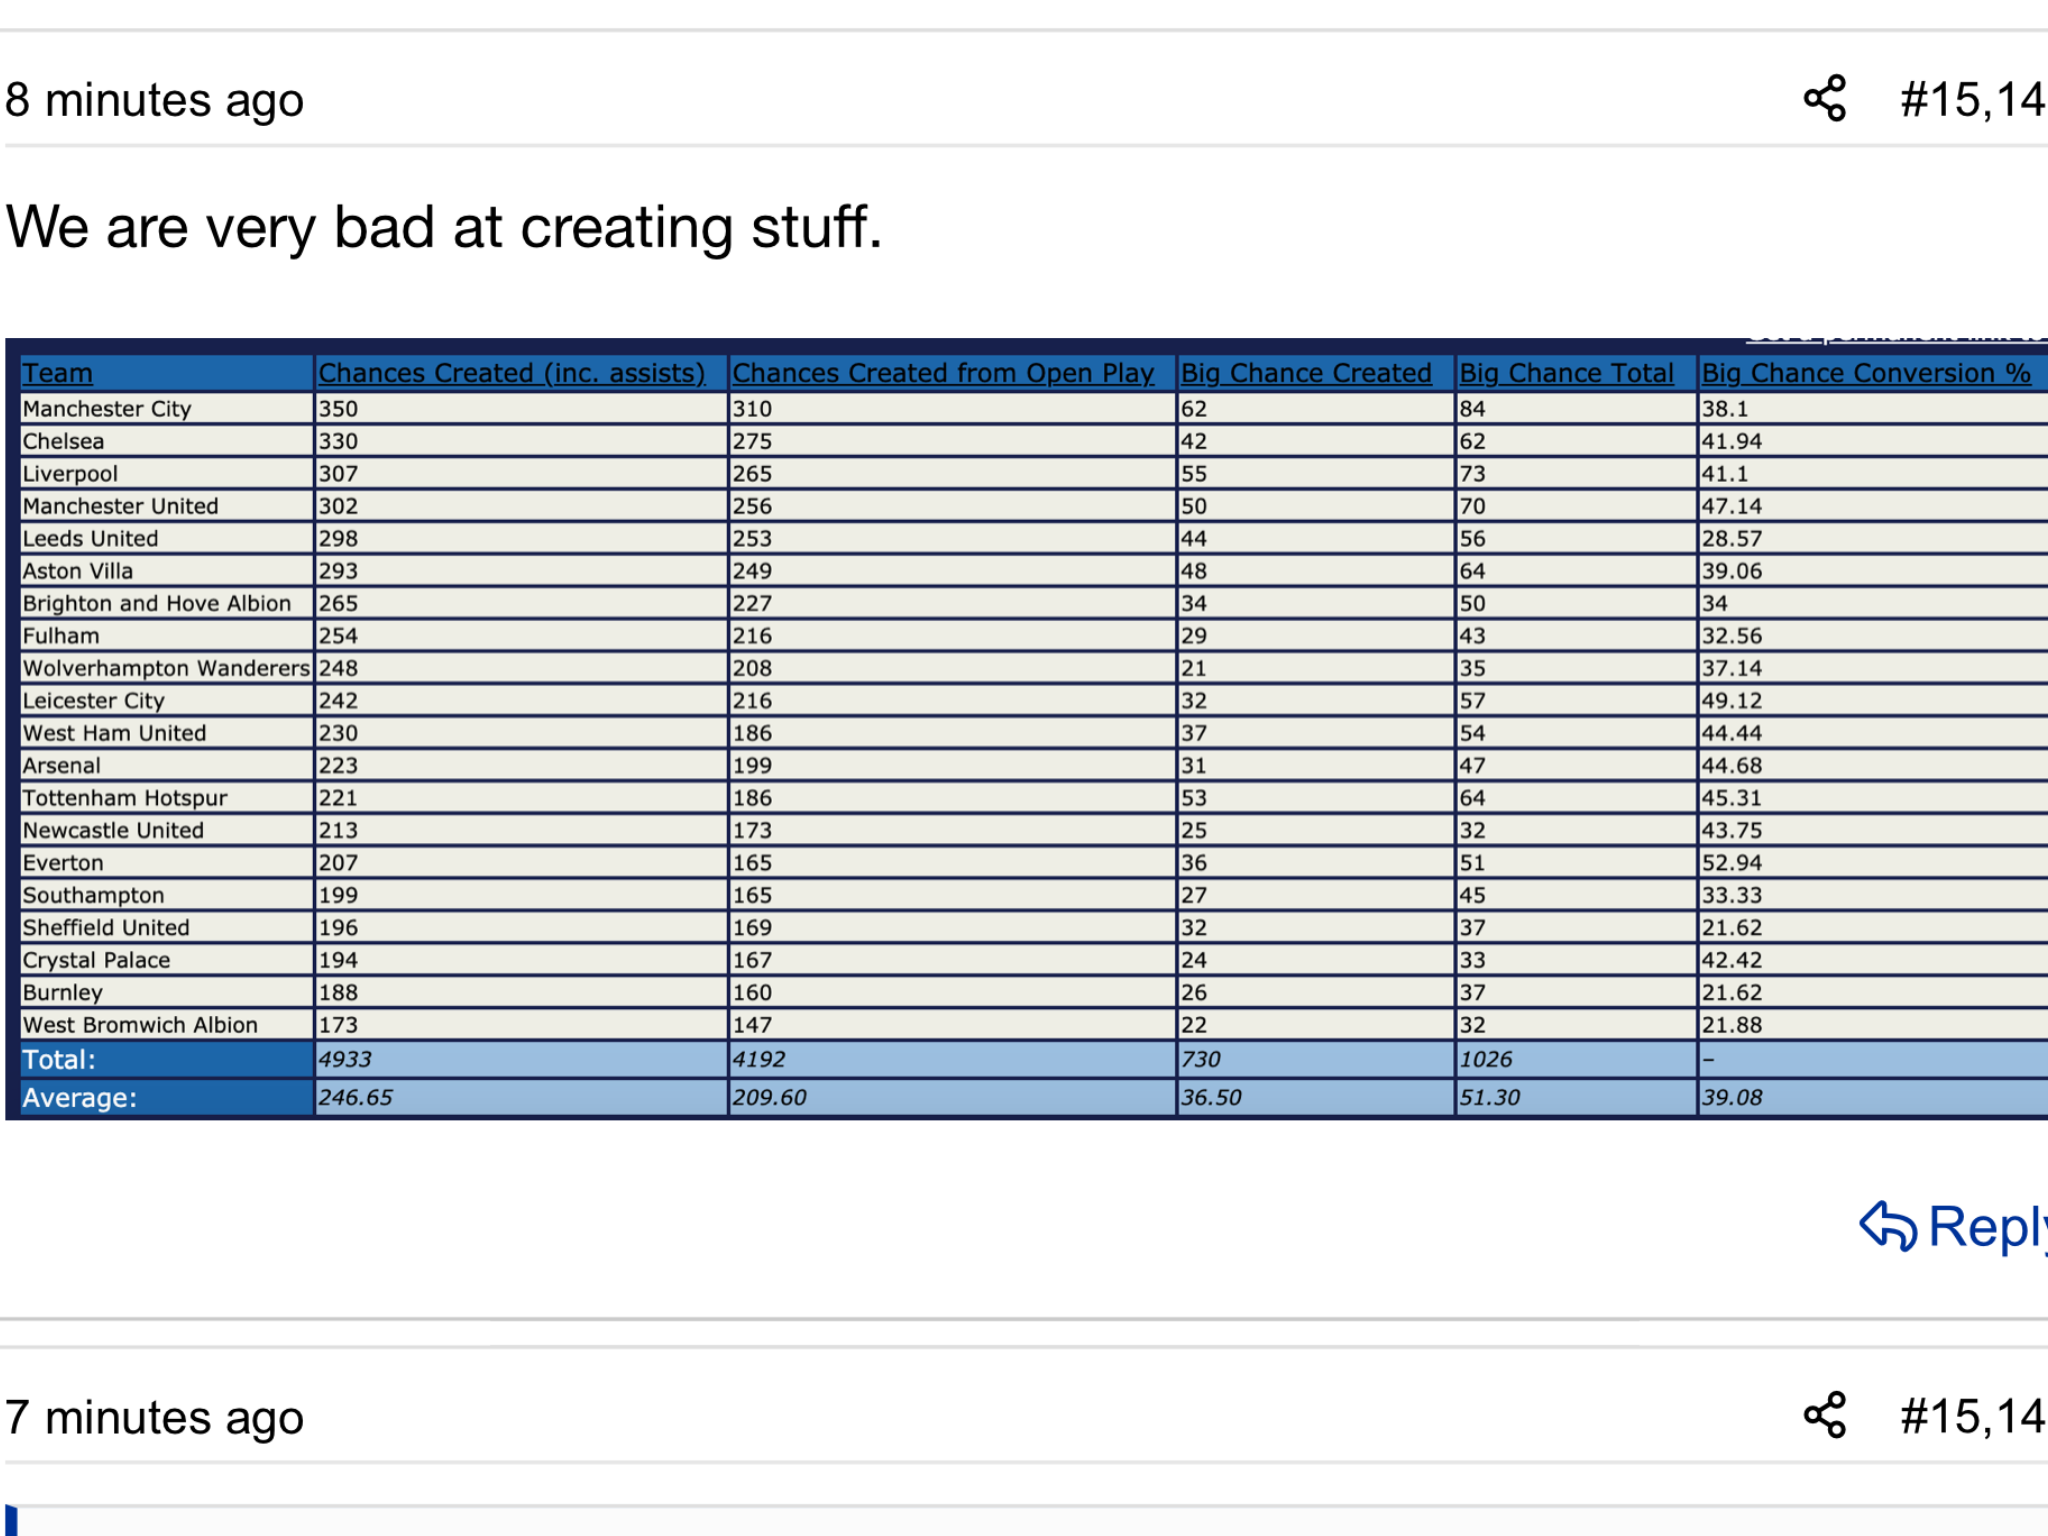
Task: Select the Manchester City row name
Action: pyautogui.click(x=107, y=409)
